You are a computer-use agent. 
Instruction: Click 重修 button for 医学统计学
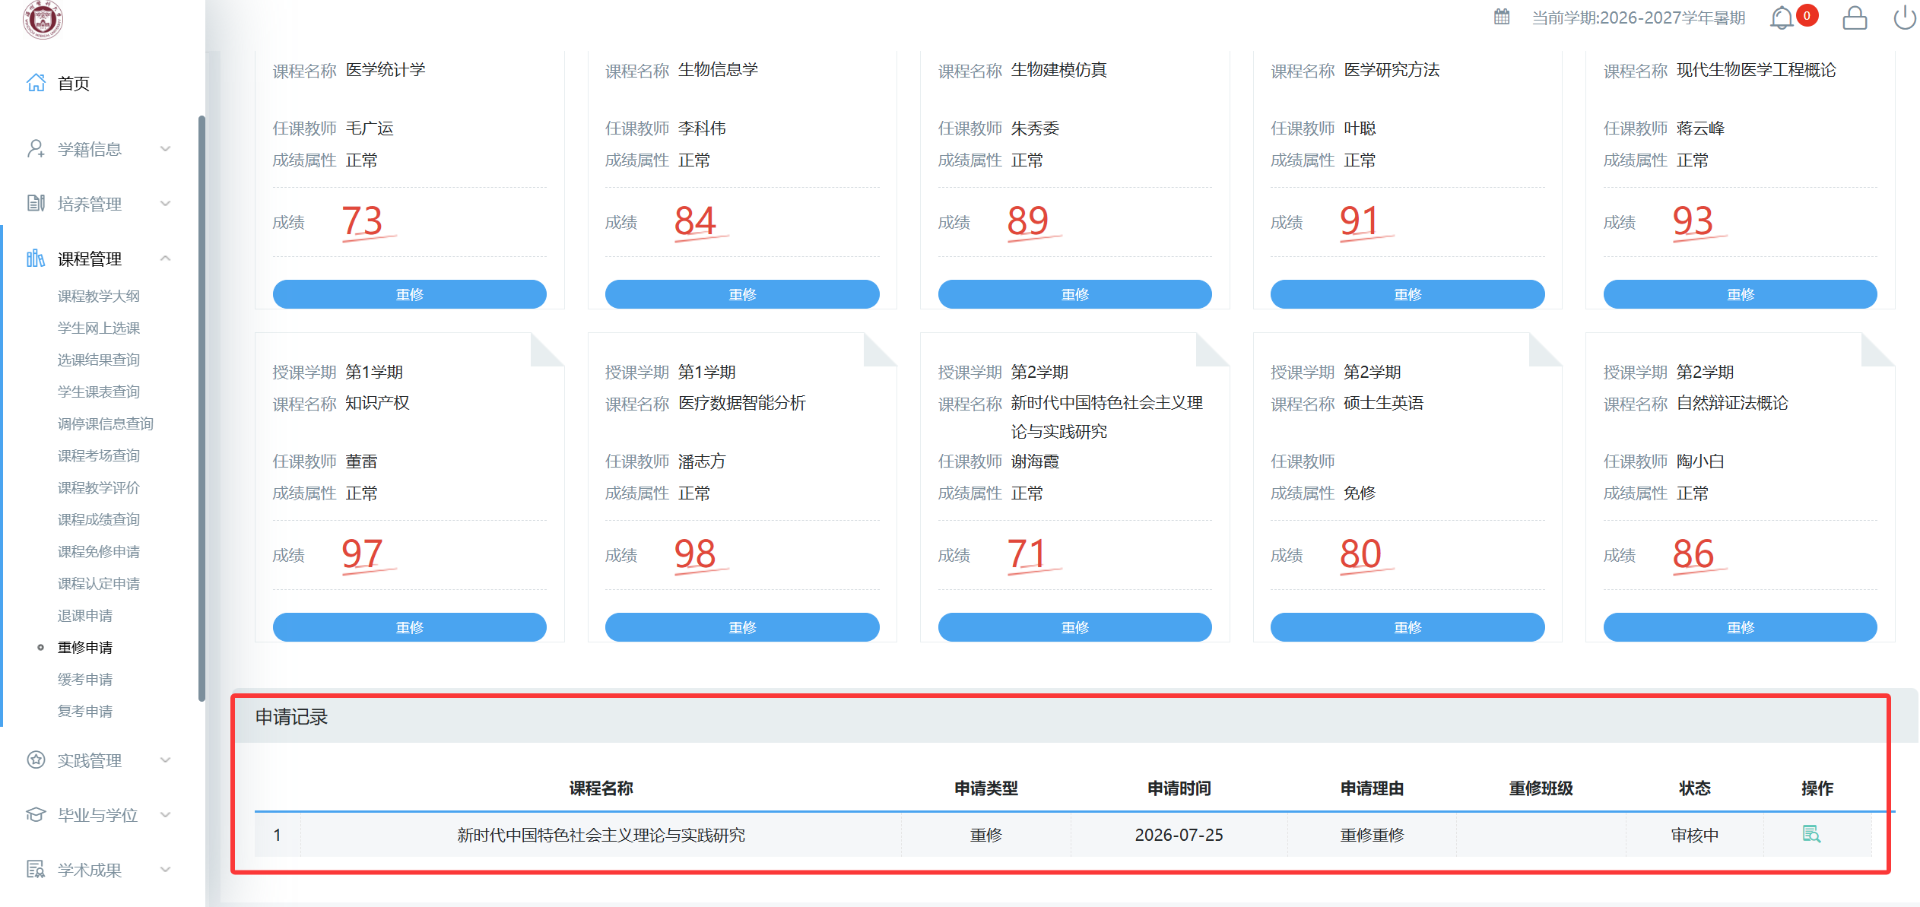tap(410, 294)
